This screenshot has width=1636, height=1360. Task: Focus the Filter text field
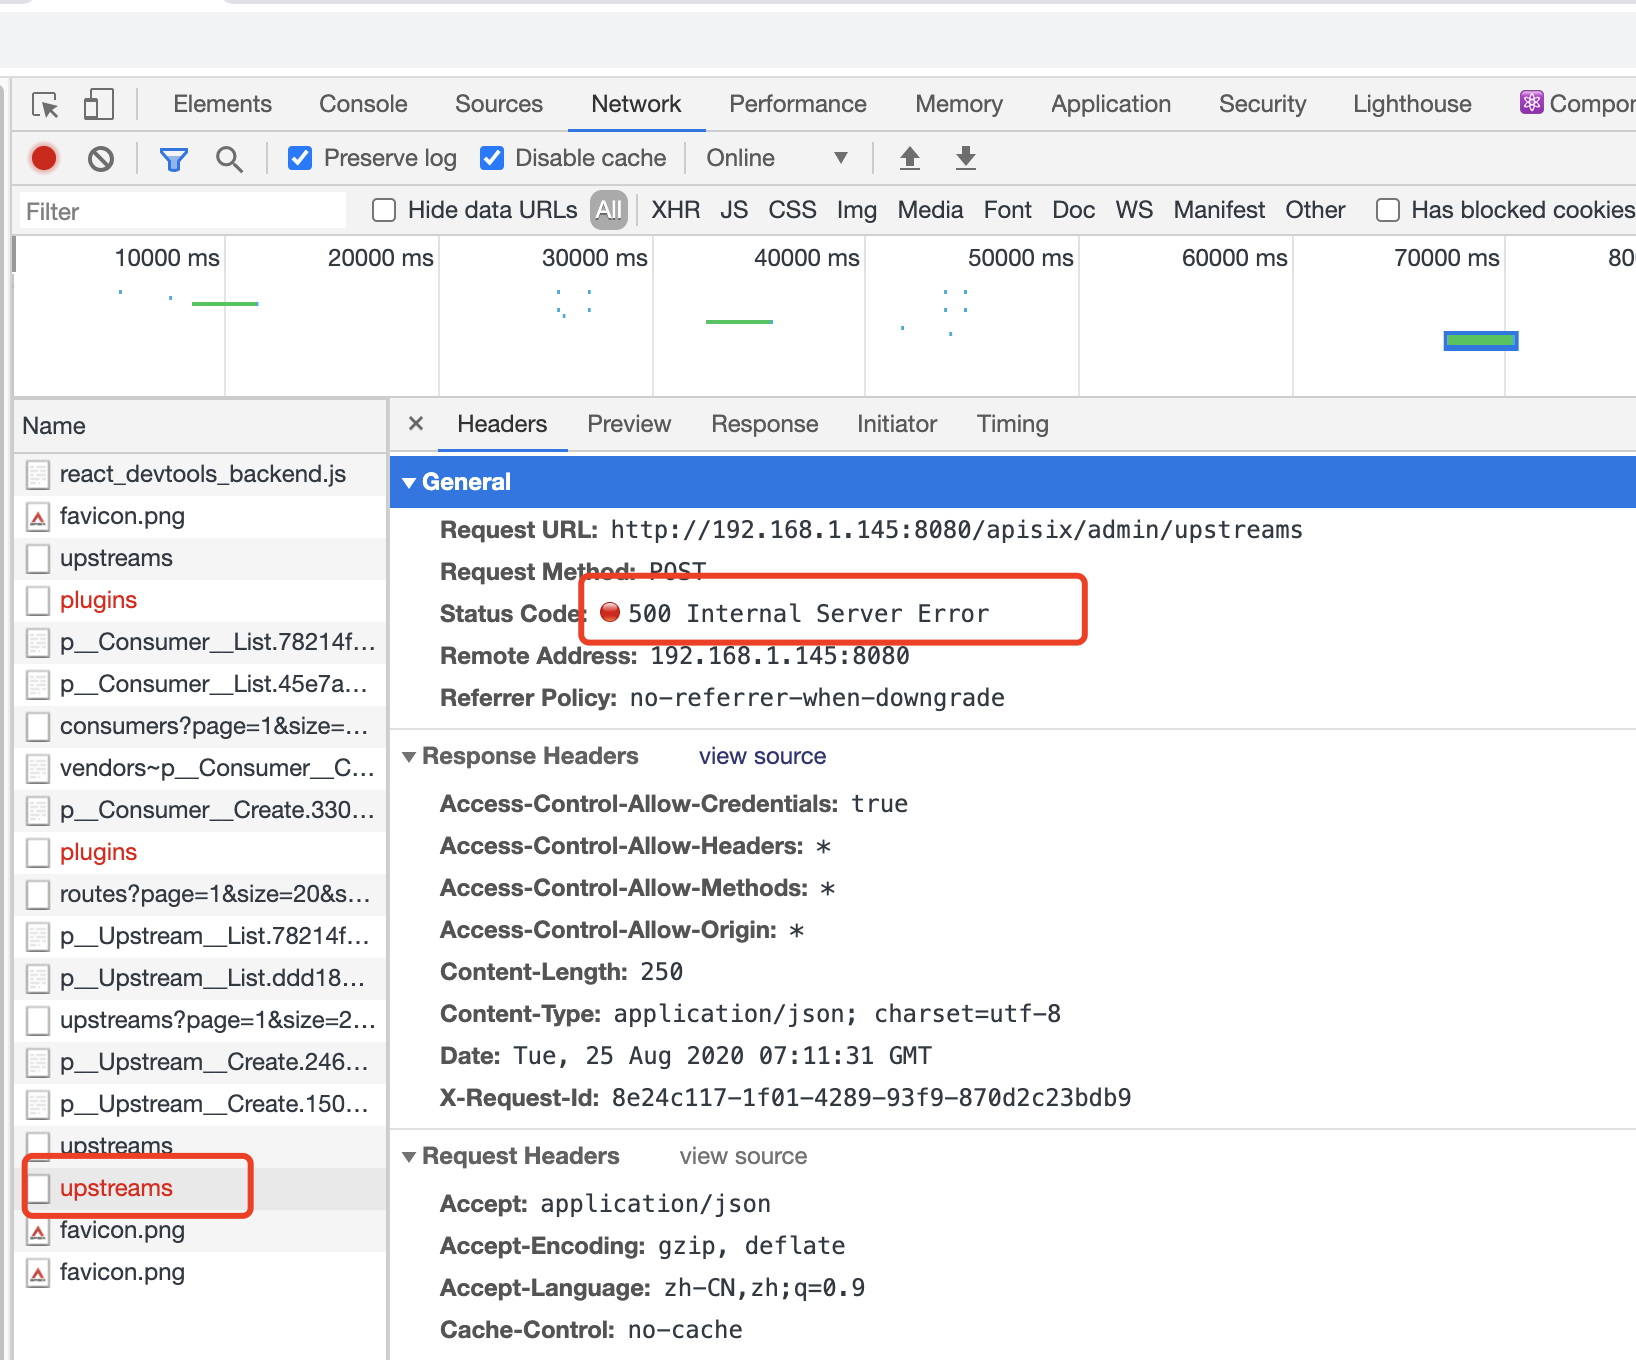tap(182, 211)
